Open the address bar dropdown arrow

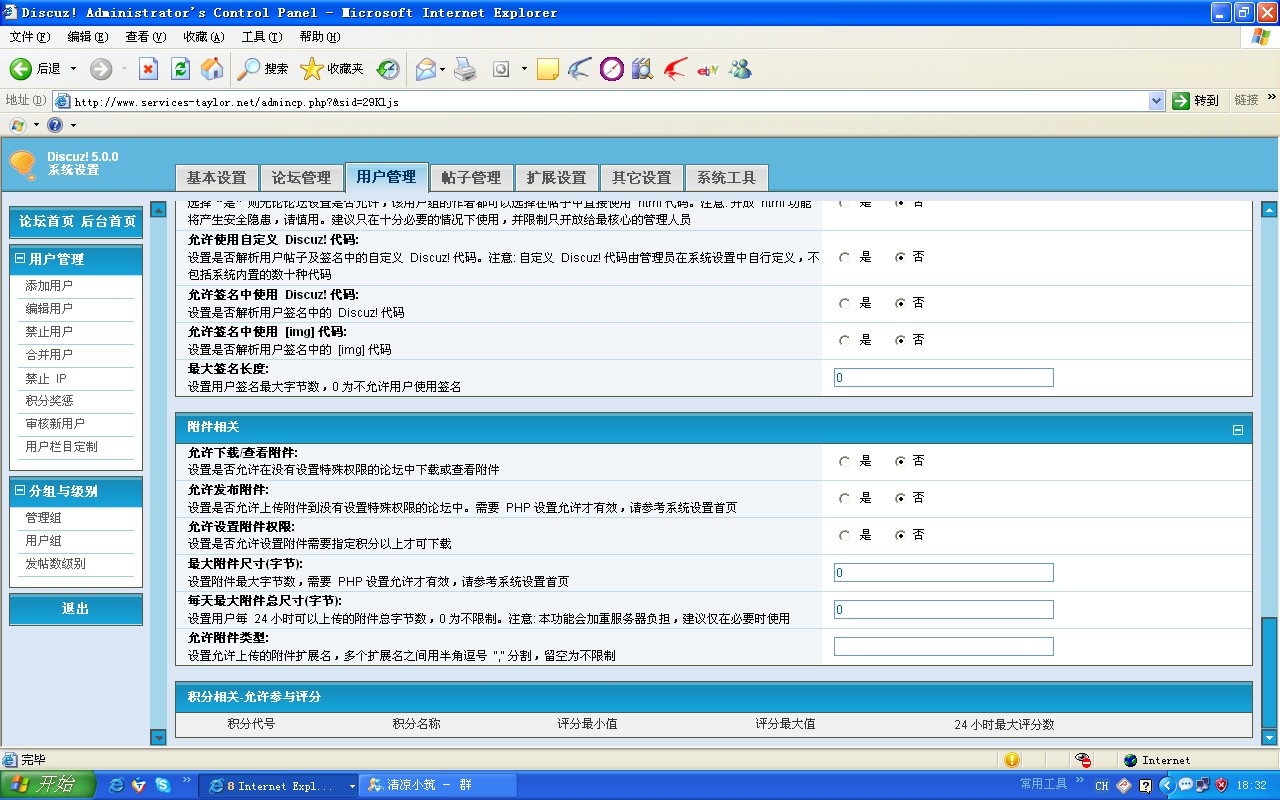pyautogui.click(x=1156, y=101)
